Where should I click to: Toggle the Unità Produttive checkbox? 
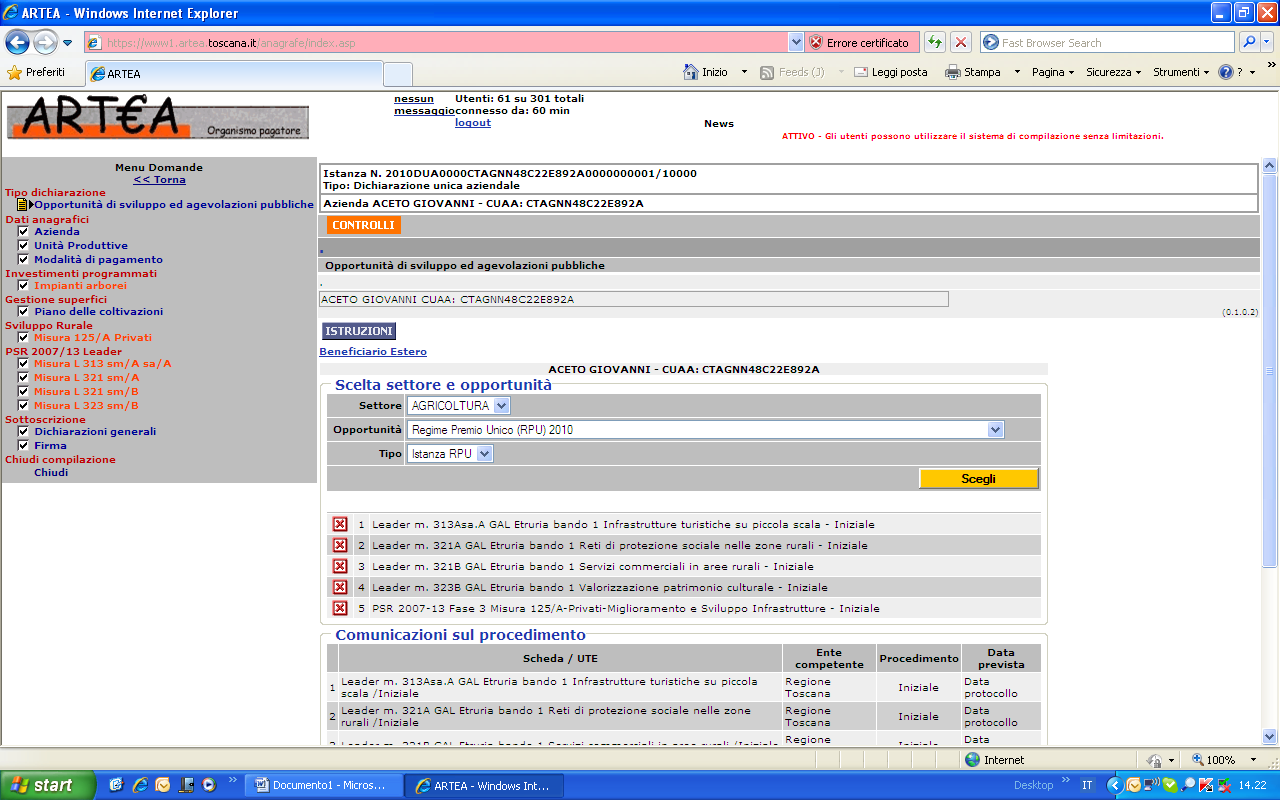coord(23,245)
